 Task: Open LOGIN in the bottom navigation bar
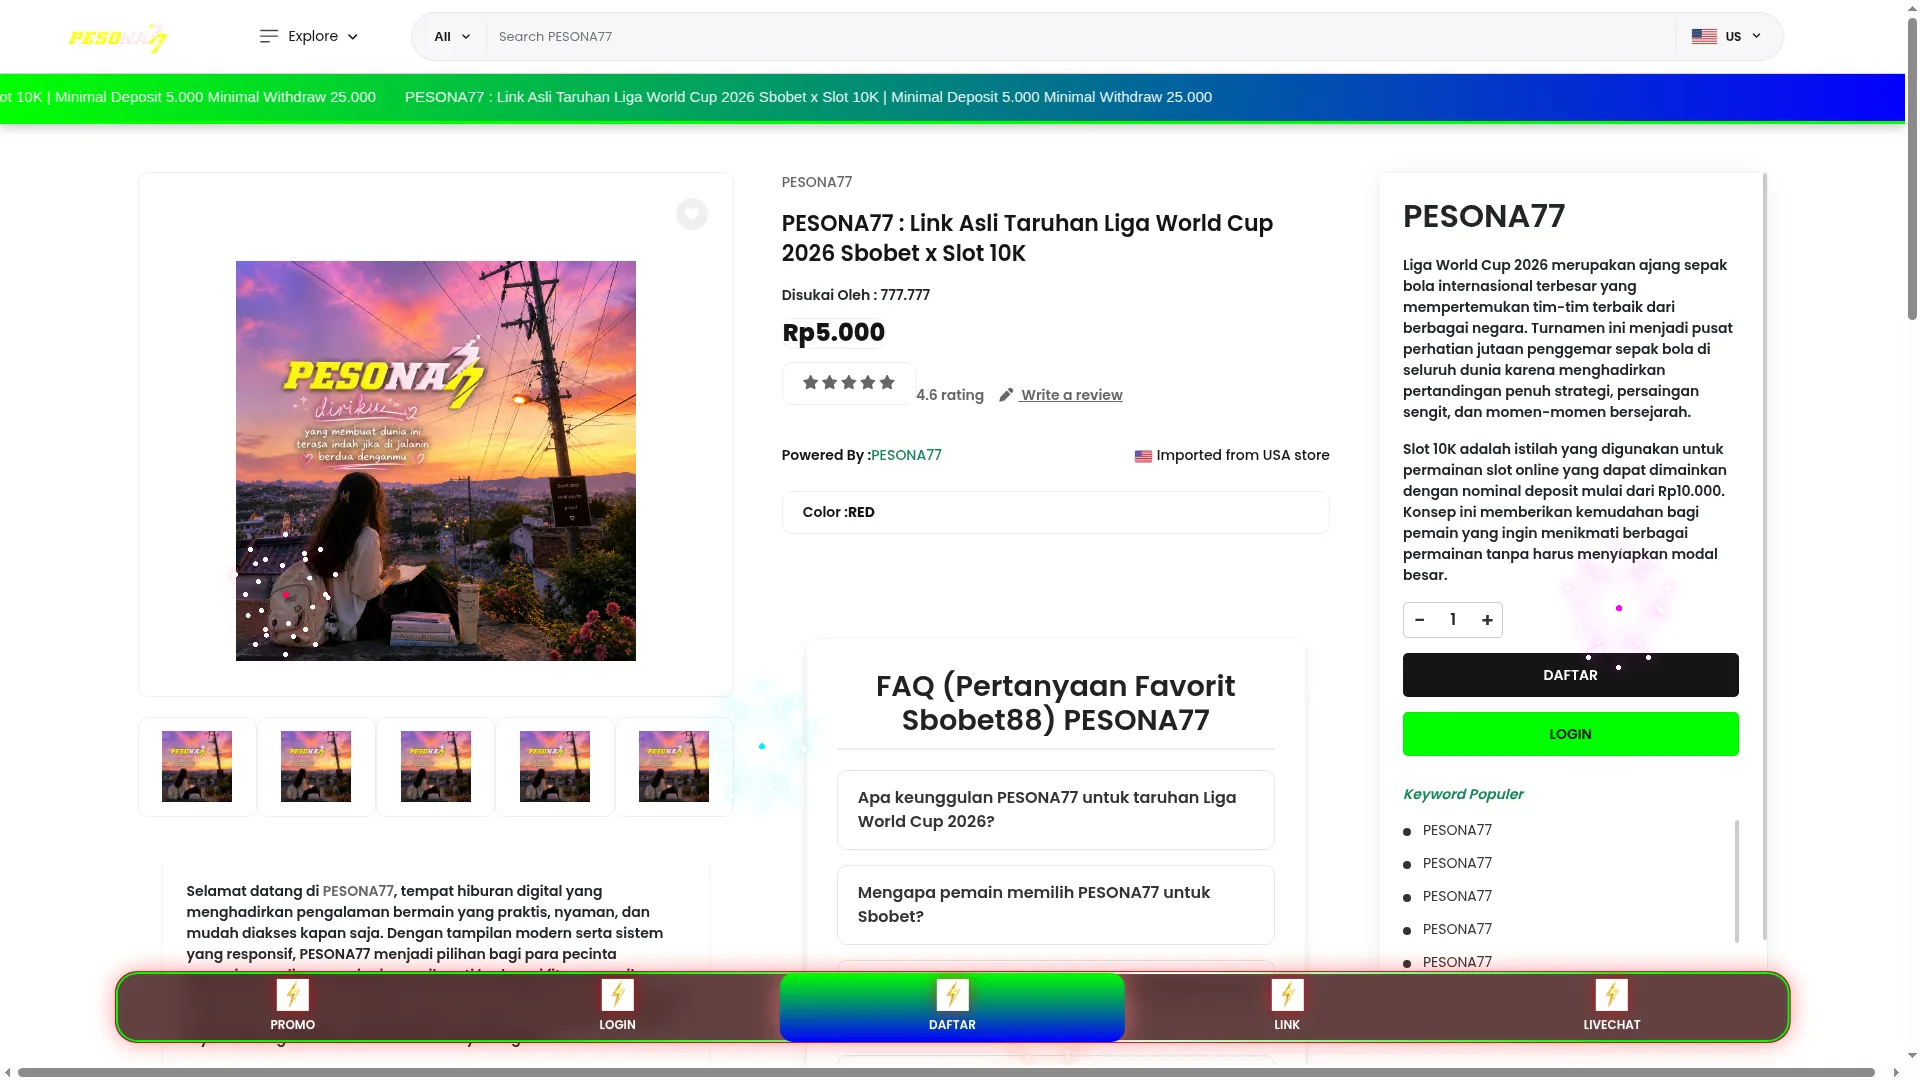617,1007
